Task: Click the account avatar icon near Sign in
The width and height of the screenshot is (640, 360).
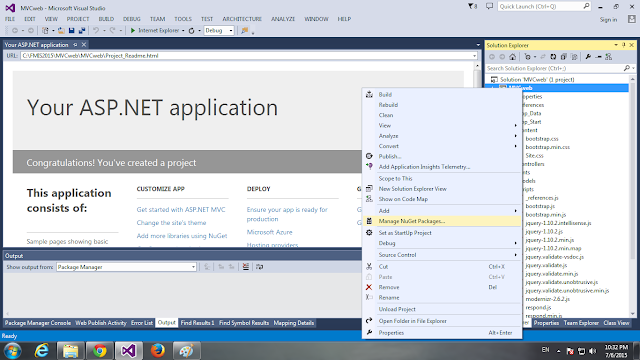Action: click(x=631, y=19)
